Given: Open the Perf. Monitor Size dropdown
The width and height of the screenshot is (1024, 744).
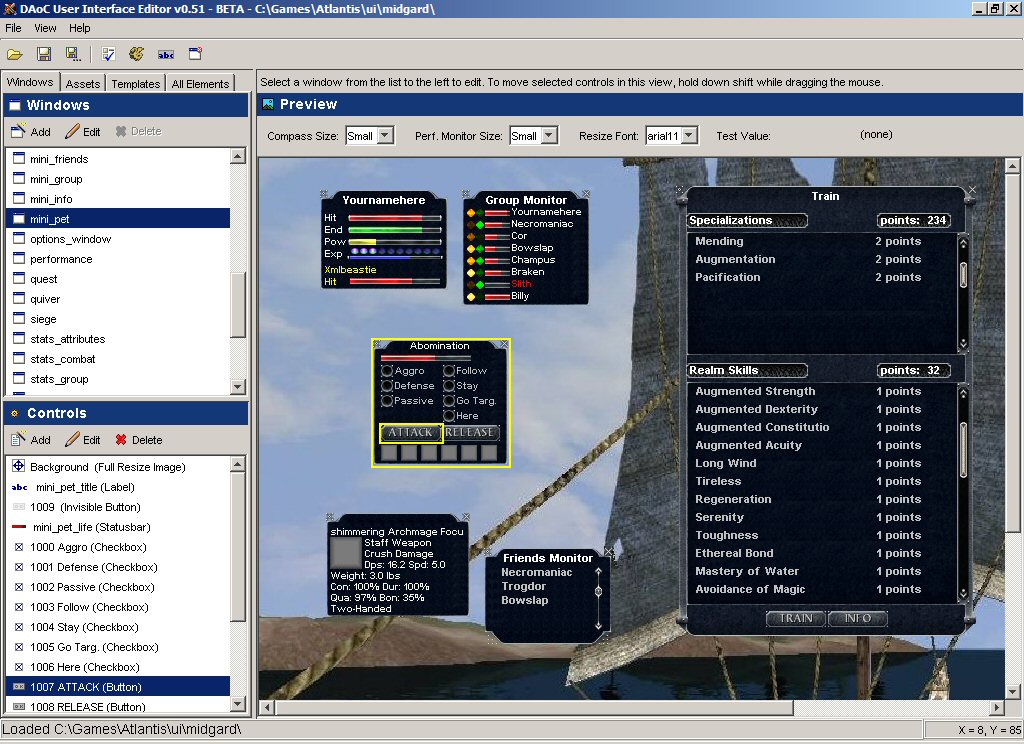Looking at the screenshot, I should coord(549,136).
